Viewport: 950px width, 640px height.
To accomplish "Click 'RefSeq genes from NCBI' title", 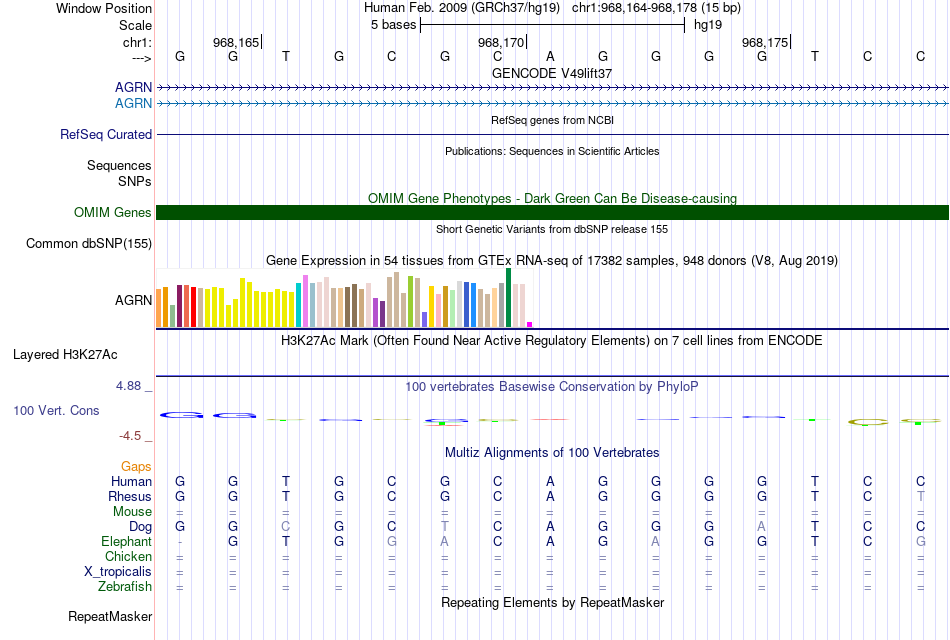I will 552,120.
